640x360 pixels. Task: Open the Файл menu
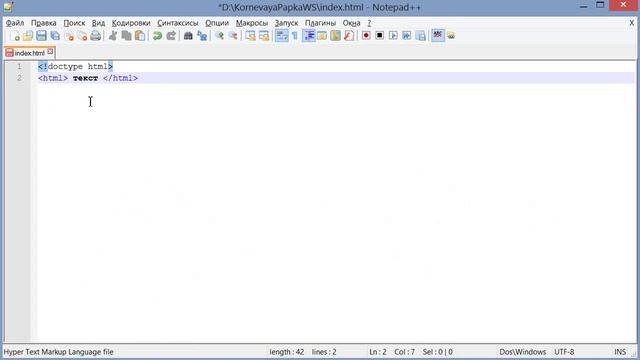point(15,23)
